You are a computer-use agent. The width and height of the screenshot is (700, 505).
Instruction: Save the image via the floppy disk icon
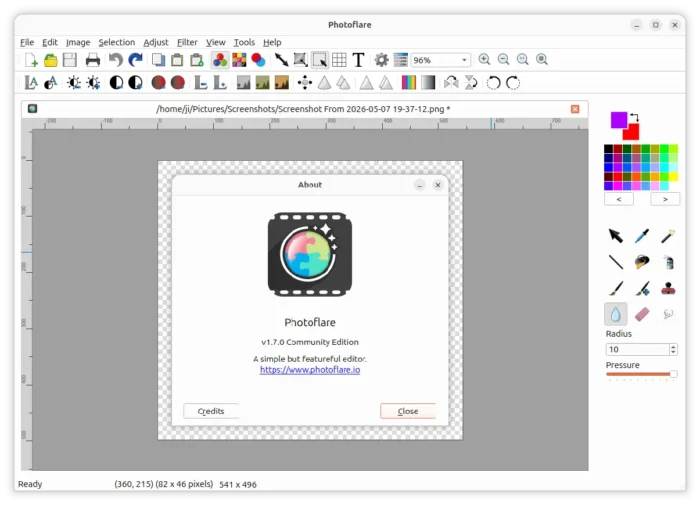70,60
